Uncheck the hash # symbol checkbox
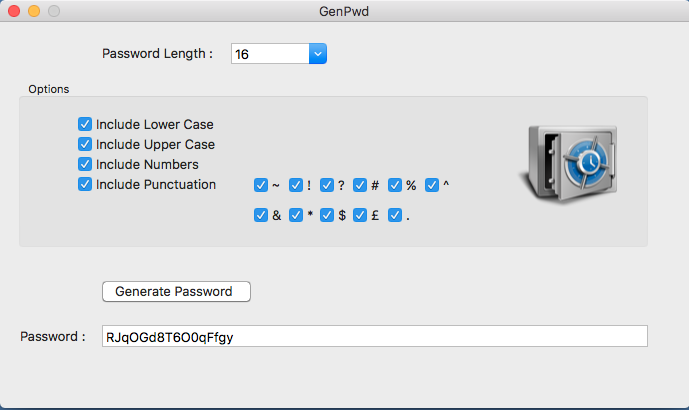 (x=359, y=185)
